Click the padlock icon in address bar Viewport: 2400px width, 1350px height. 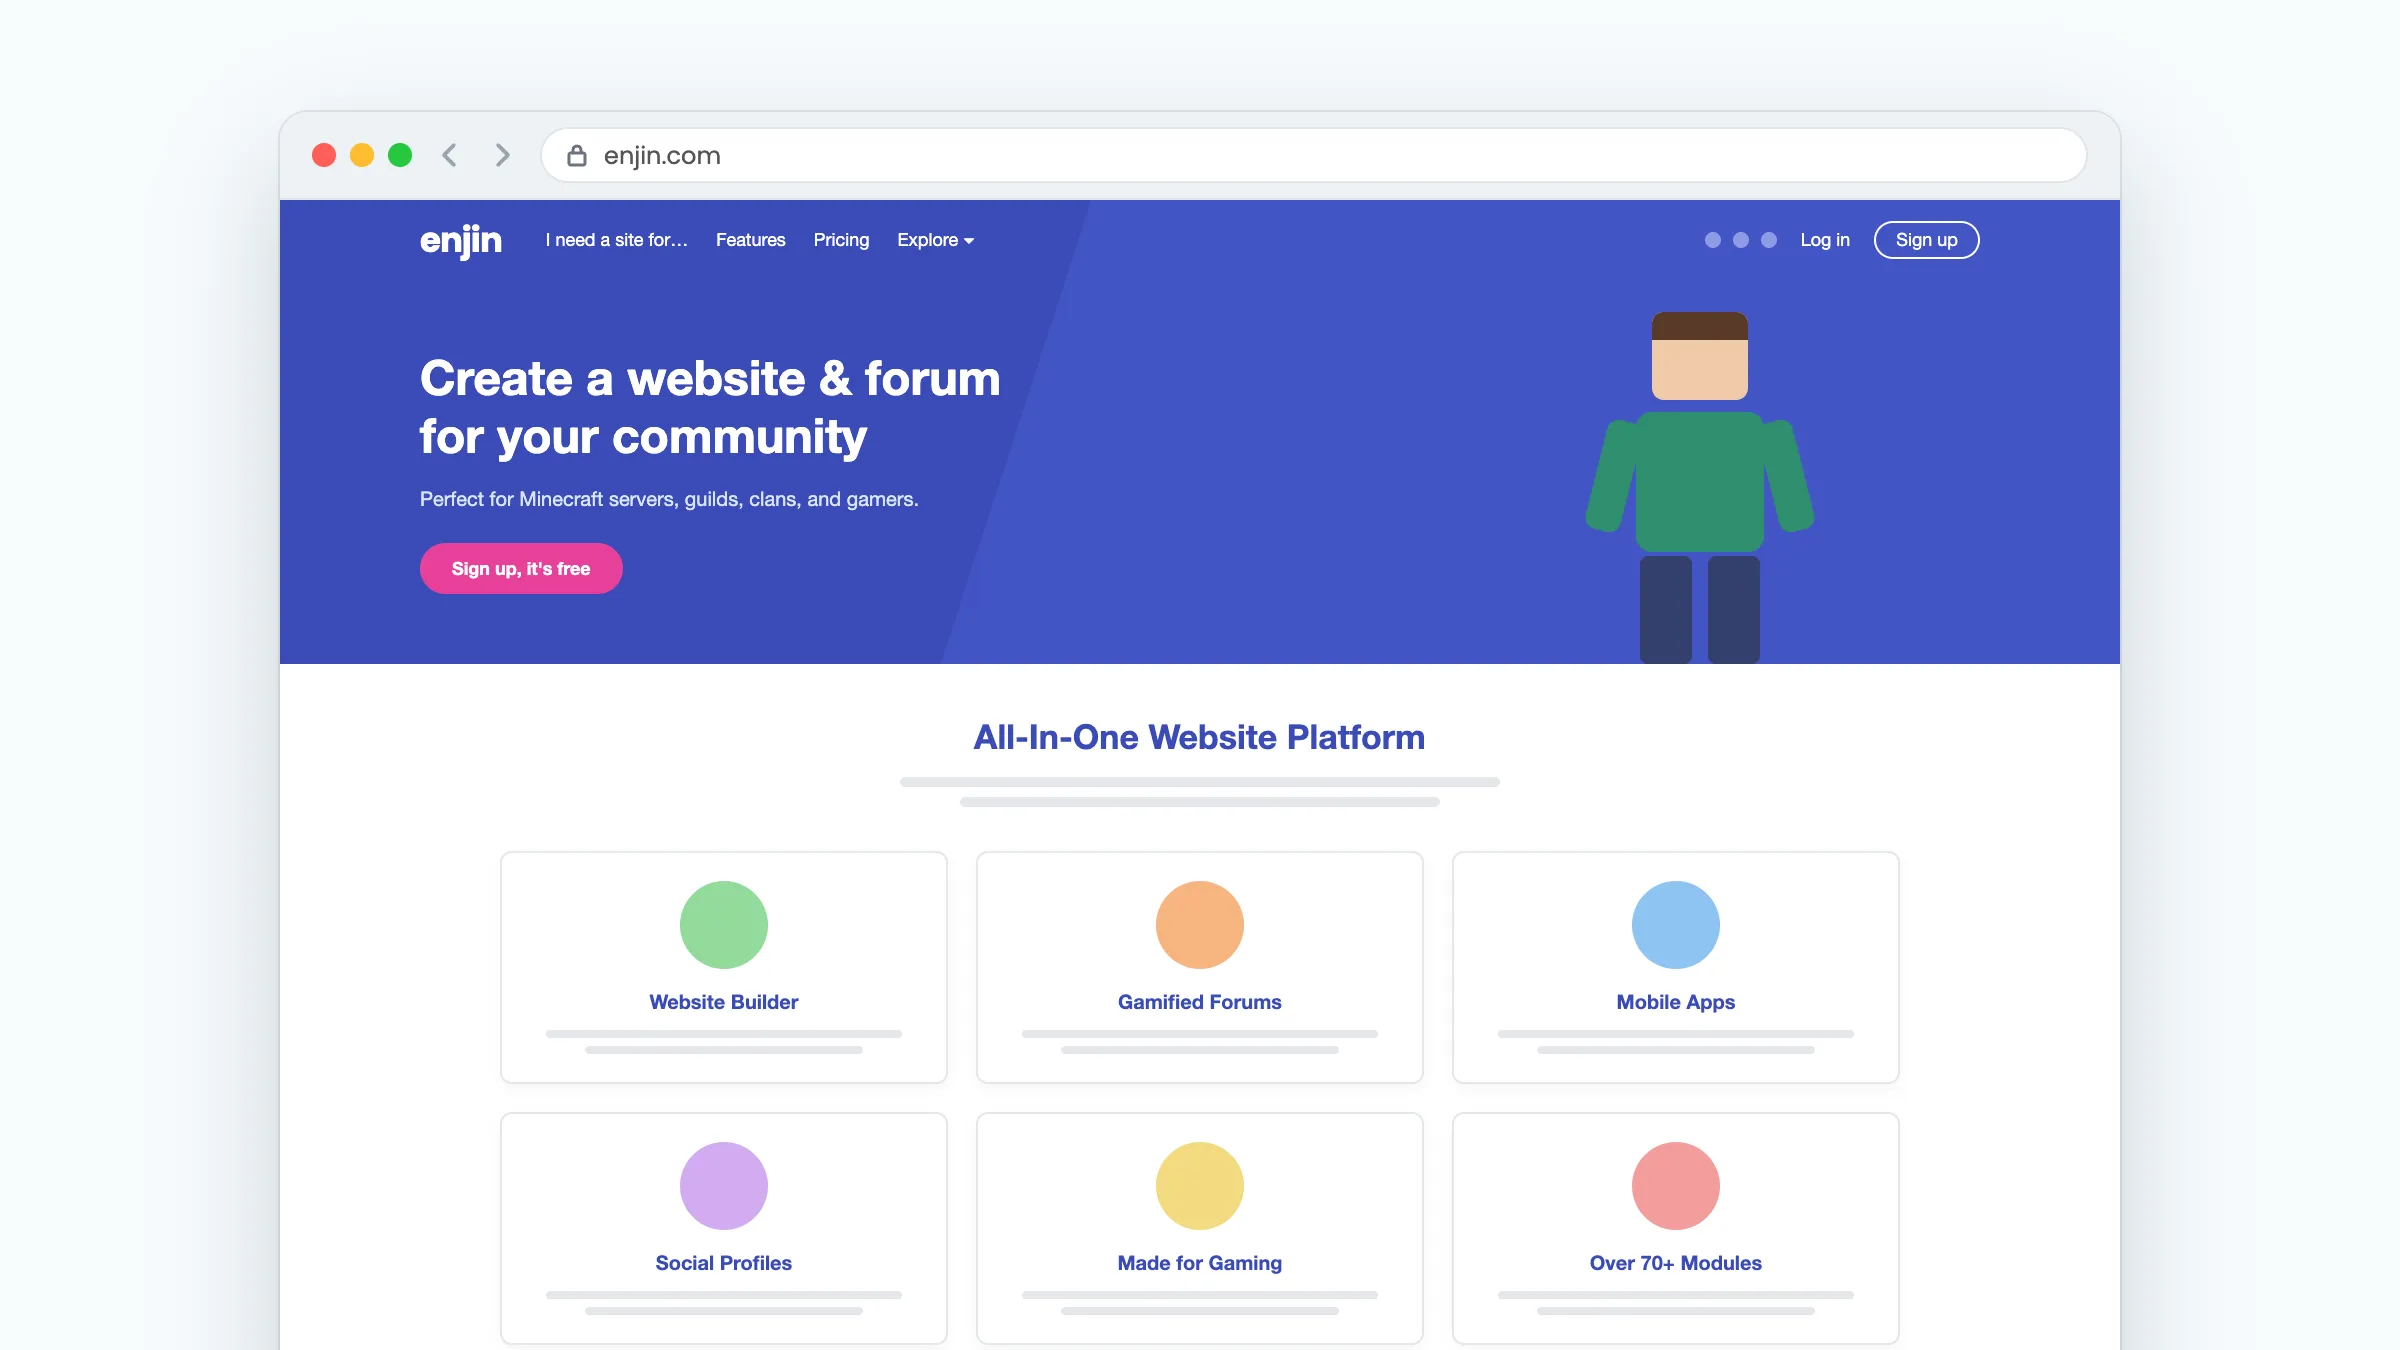tap(577, 155)
